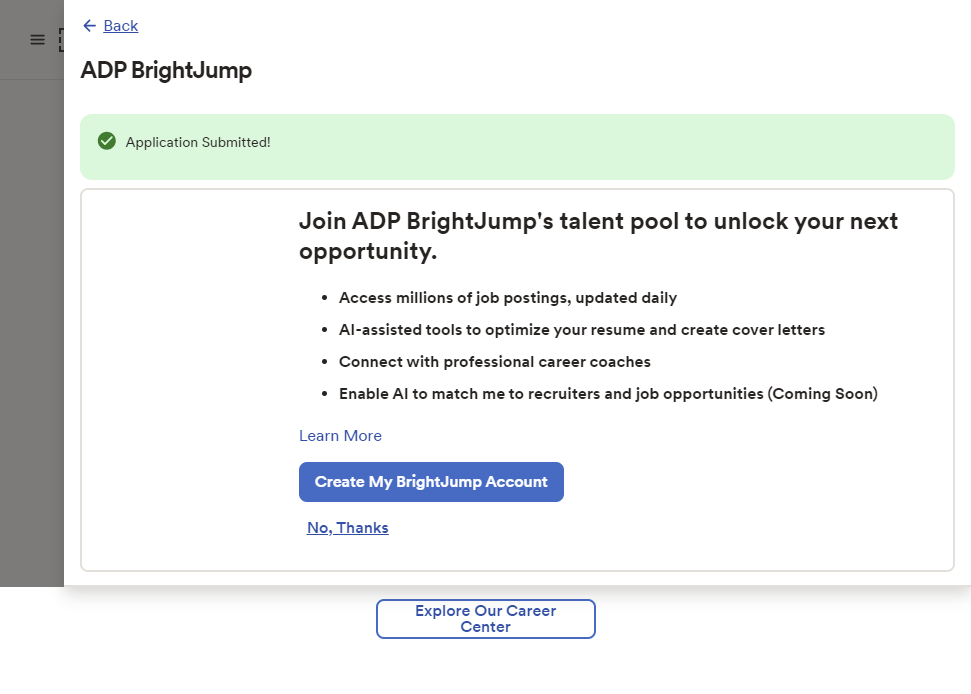Click the talent pool heading text
The image size is (971, 694).
[598, 237]
